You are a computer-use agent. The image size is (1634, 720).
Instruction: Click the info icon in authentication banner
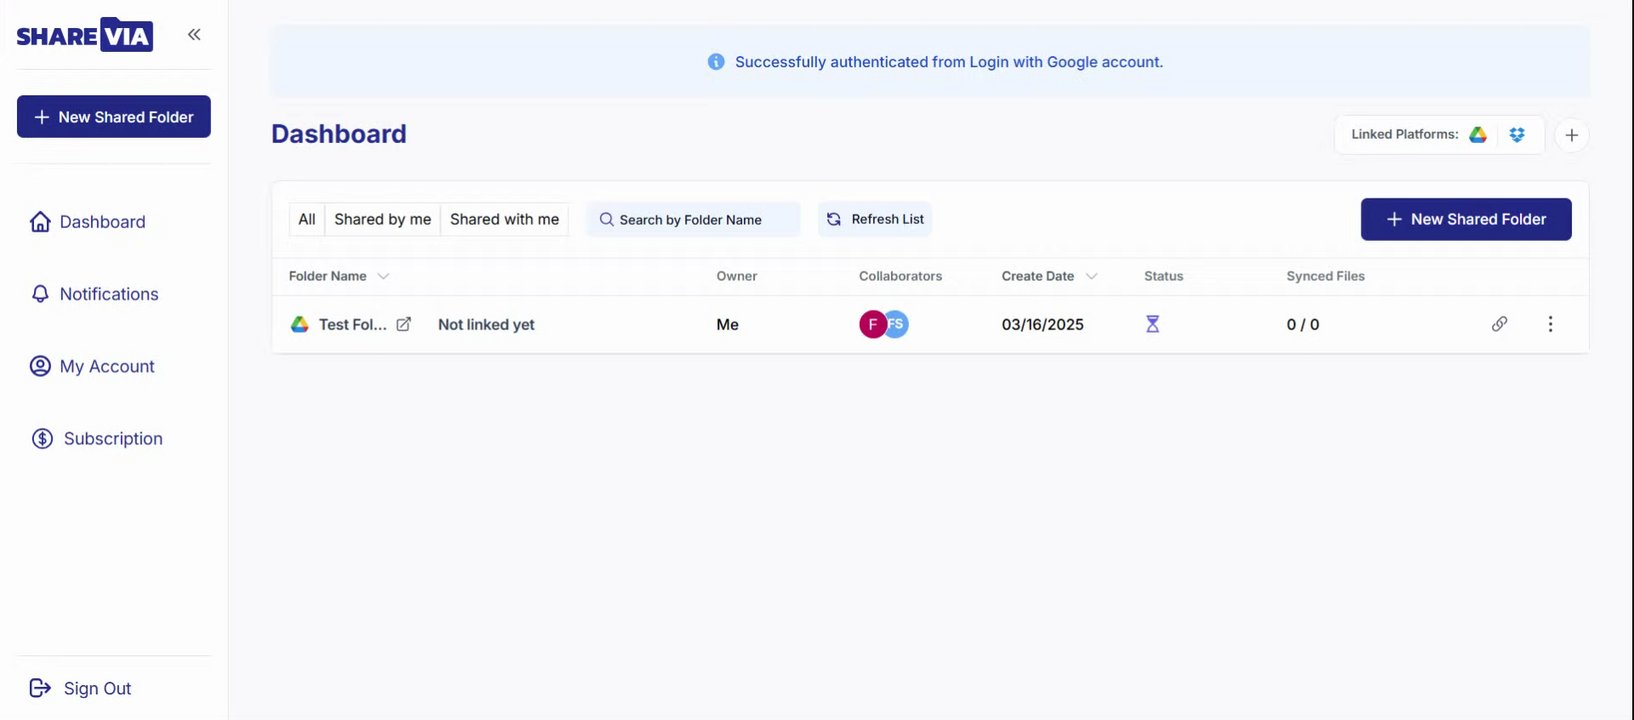point(716,62)
